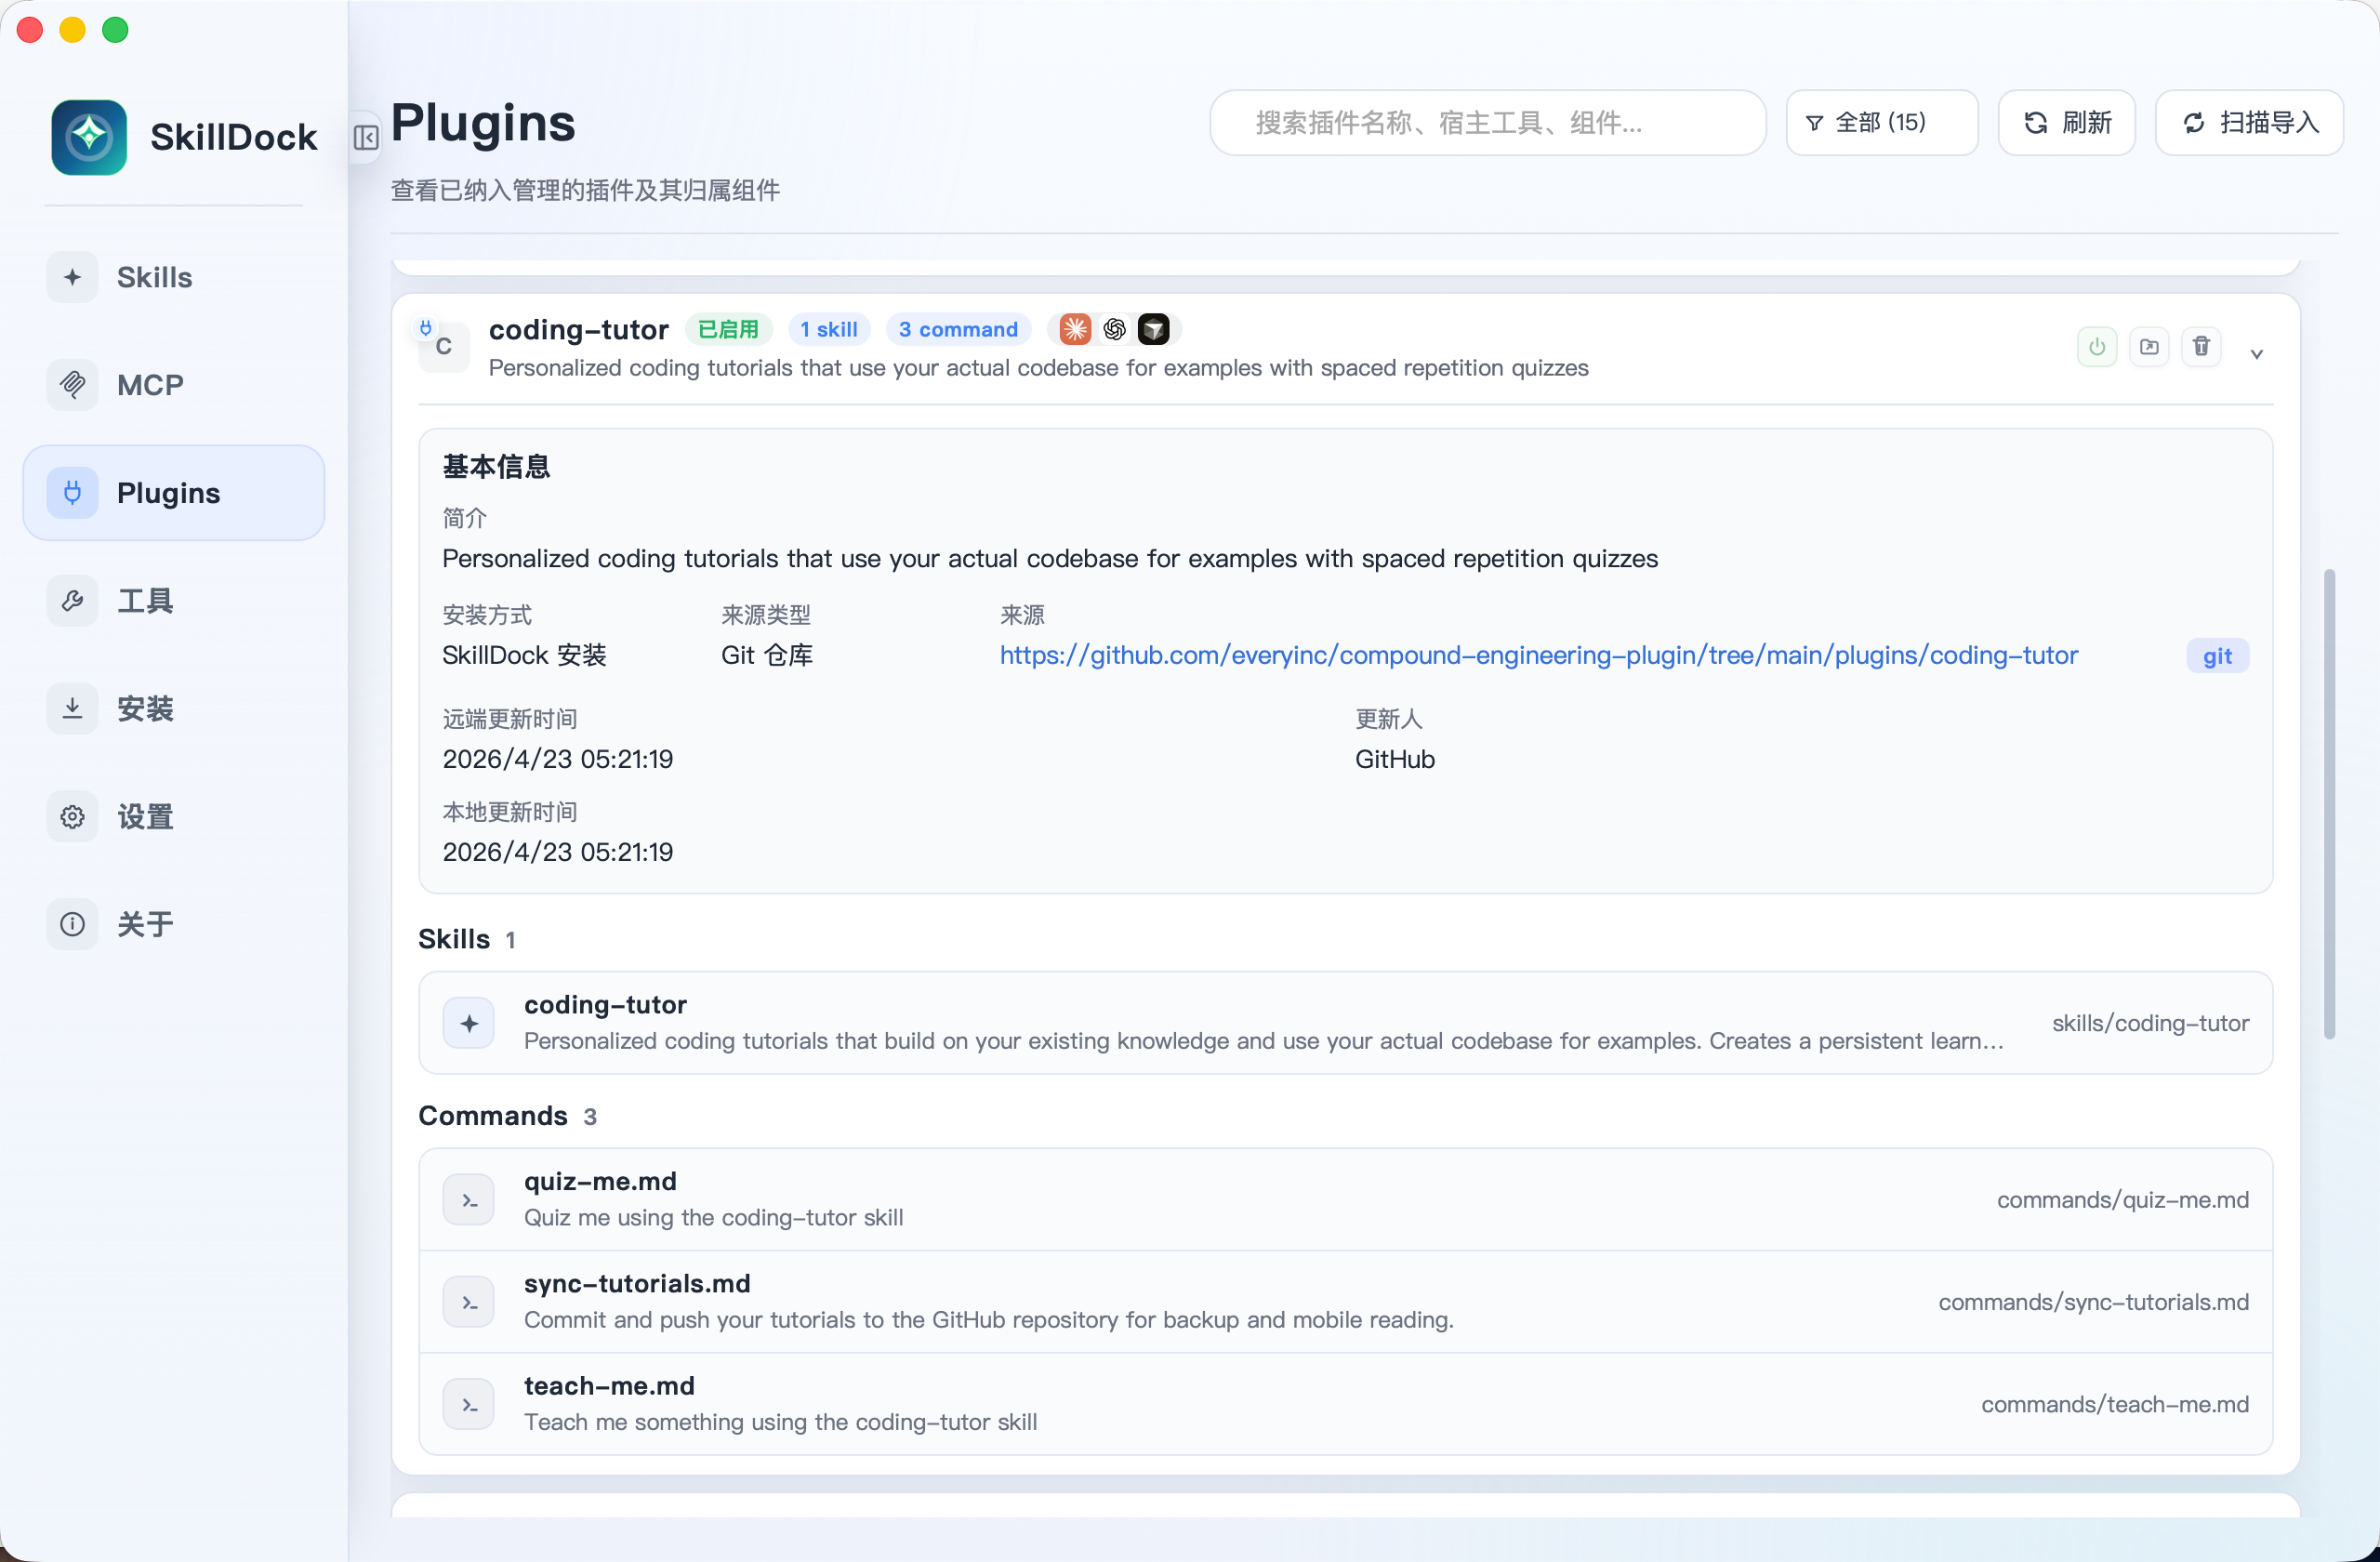Screen dimensions: 2380x1562
Task: Click the terminal icon of quiz-me.md
Action: point(469,1200)
